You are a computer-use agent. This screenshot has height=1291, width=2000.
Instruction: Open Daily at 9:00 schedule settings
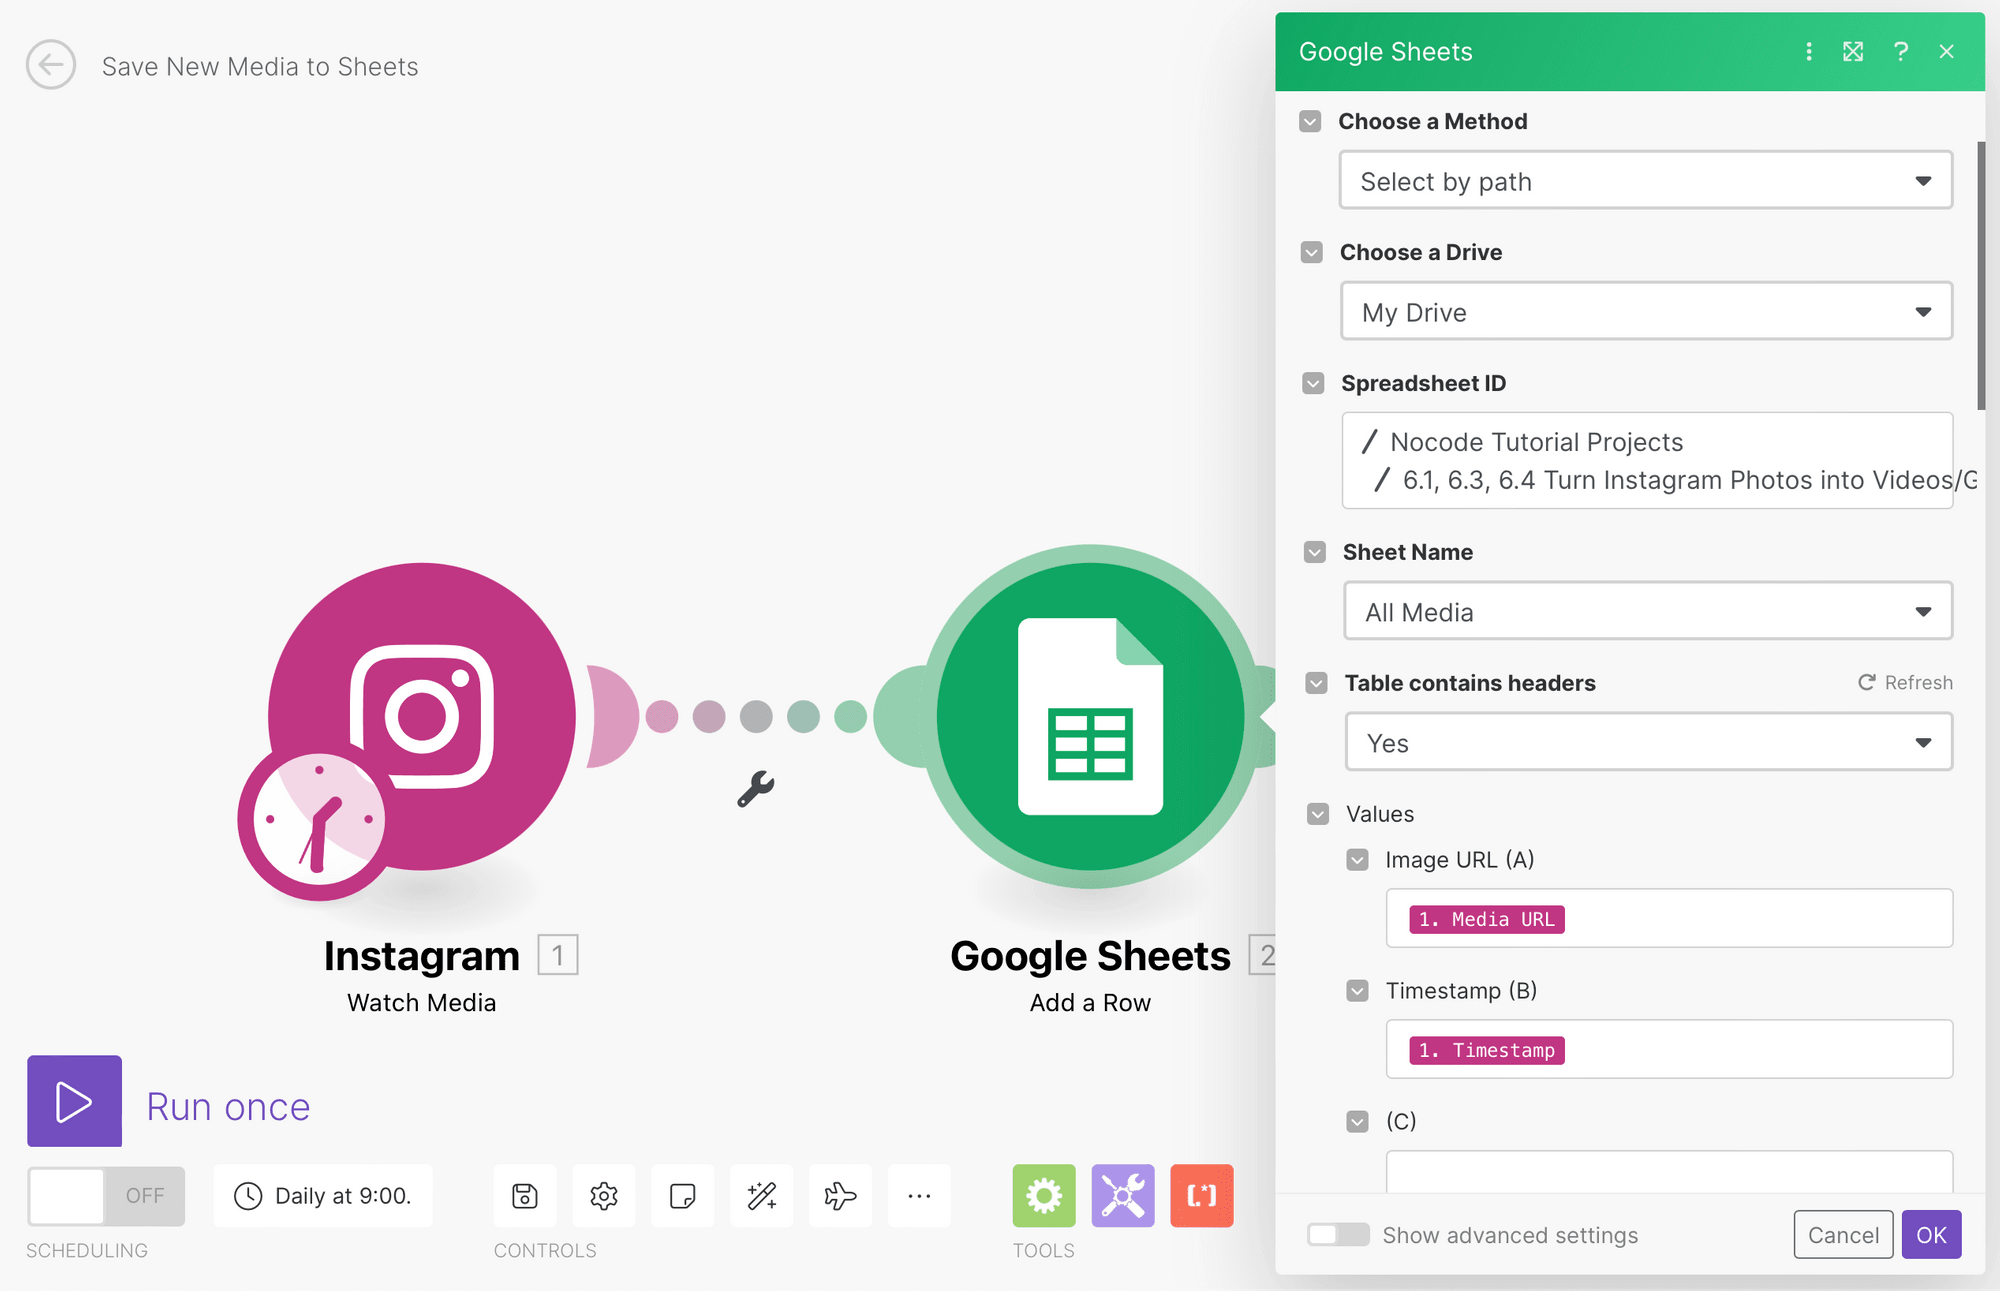pos(323,1196)
